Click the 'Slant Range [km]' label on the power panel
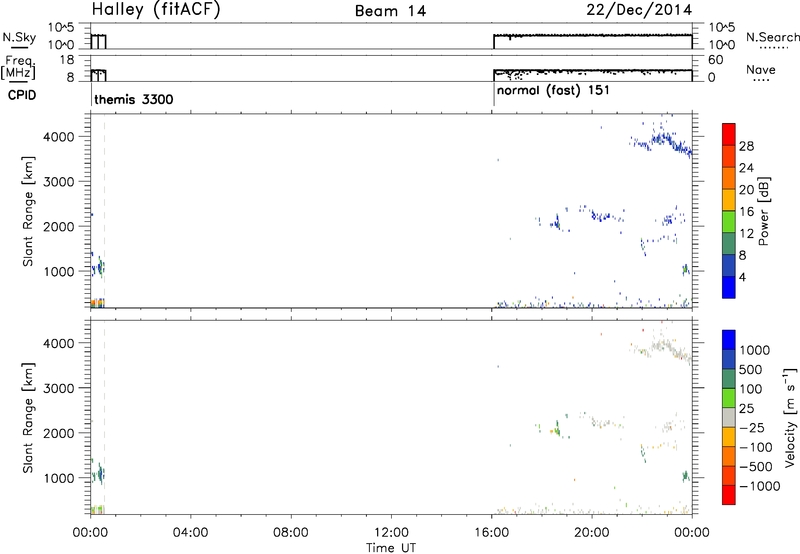The image size is (800, 554). click(28, 211)
